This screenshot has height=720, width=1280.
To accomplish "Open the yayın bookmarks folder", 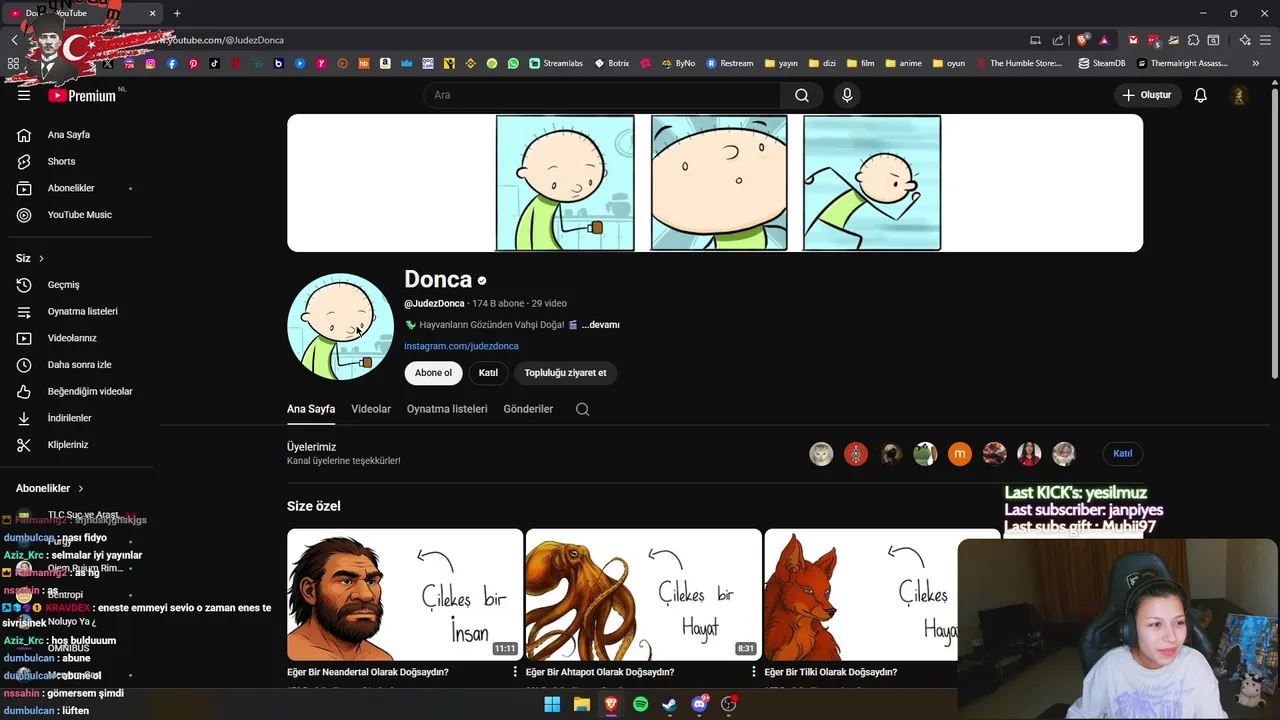I will [781, 63].
